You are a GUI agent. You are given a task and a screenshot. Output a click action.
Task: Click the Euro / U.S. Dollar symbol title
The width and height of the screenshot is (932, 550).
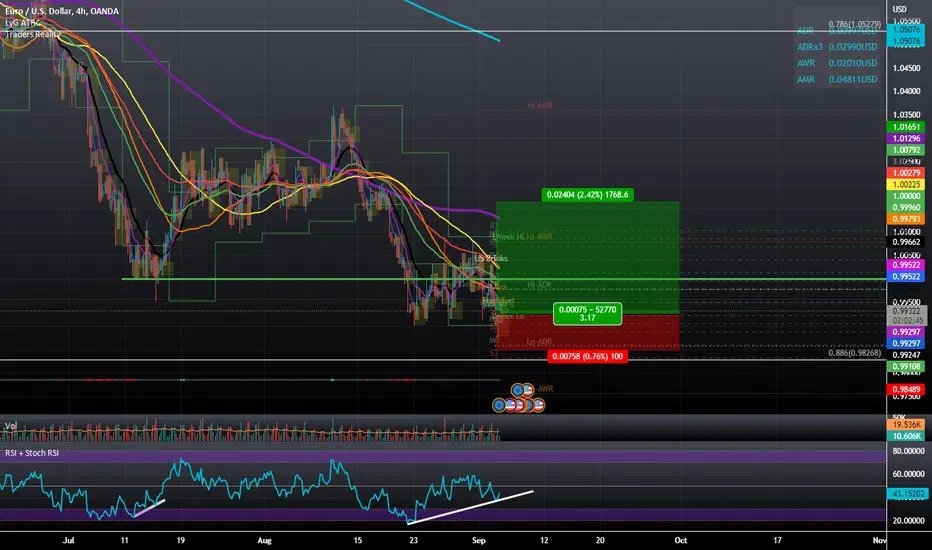[62, 11]
